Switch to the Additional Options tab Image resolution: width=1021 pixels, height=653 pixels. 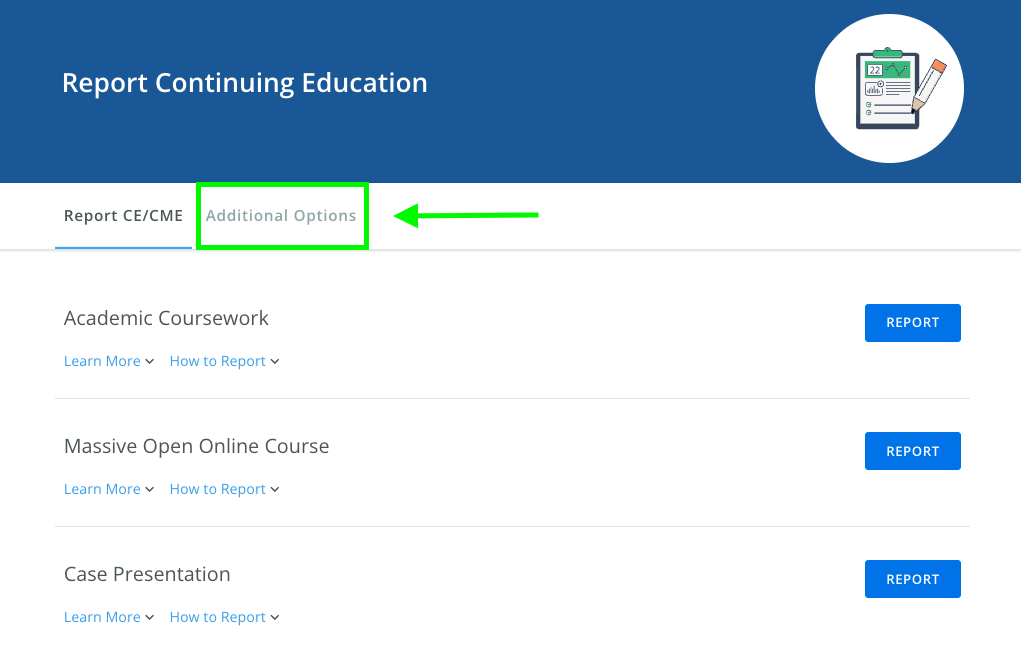pyautogui.click(x=281, y=216)
